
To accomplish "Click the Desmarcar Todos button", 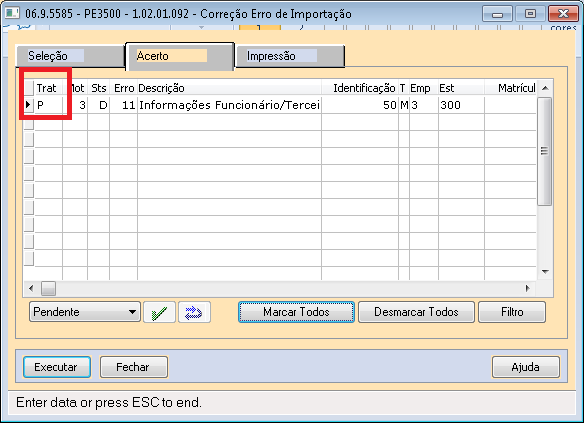I will pos(416,312).
